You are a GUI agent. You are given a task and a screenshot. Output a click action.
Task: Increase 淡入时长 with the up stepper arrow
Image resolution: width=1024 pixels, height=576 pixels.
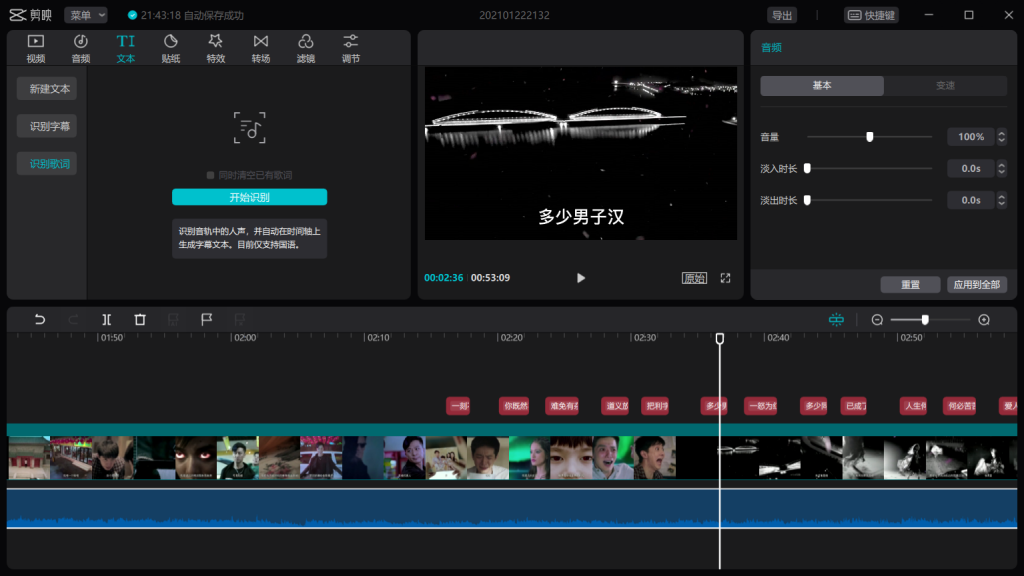coord(1001,165)
